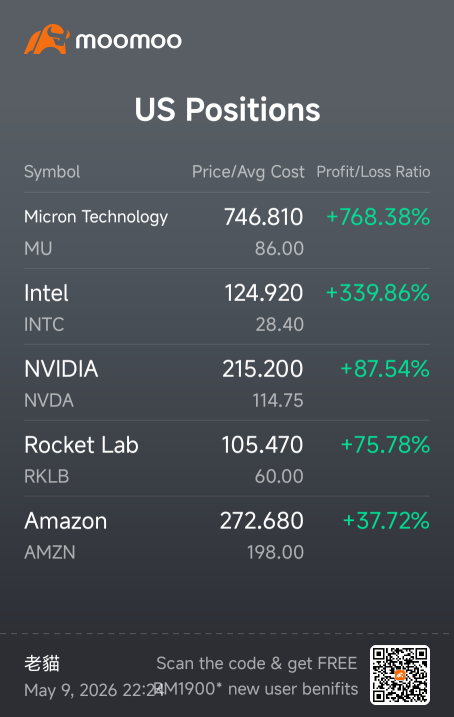Click the 老貓 username label
The height and width of the screenshot is (717, 454).
42,663
